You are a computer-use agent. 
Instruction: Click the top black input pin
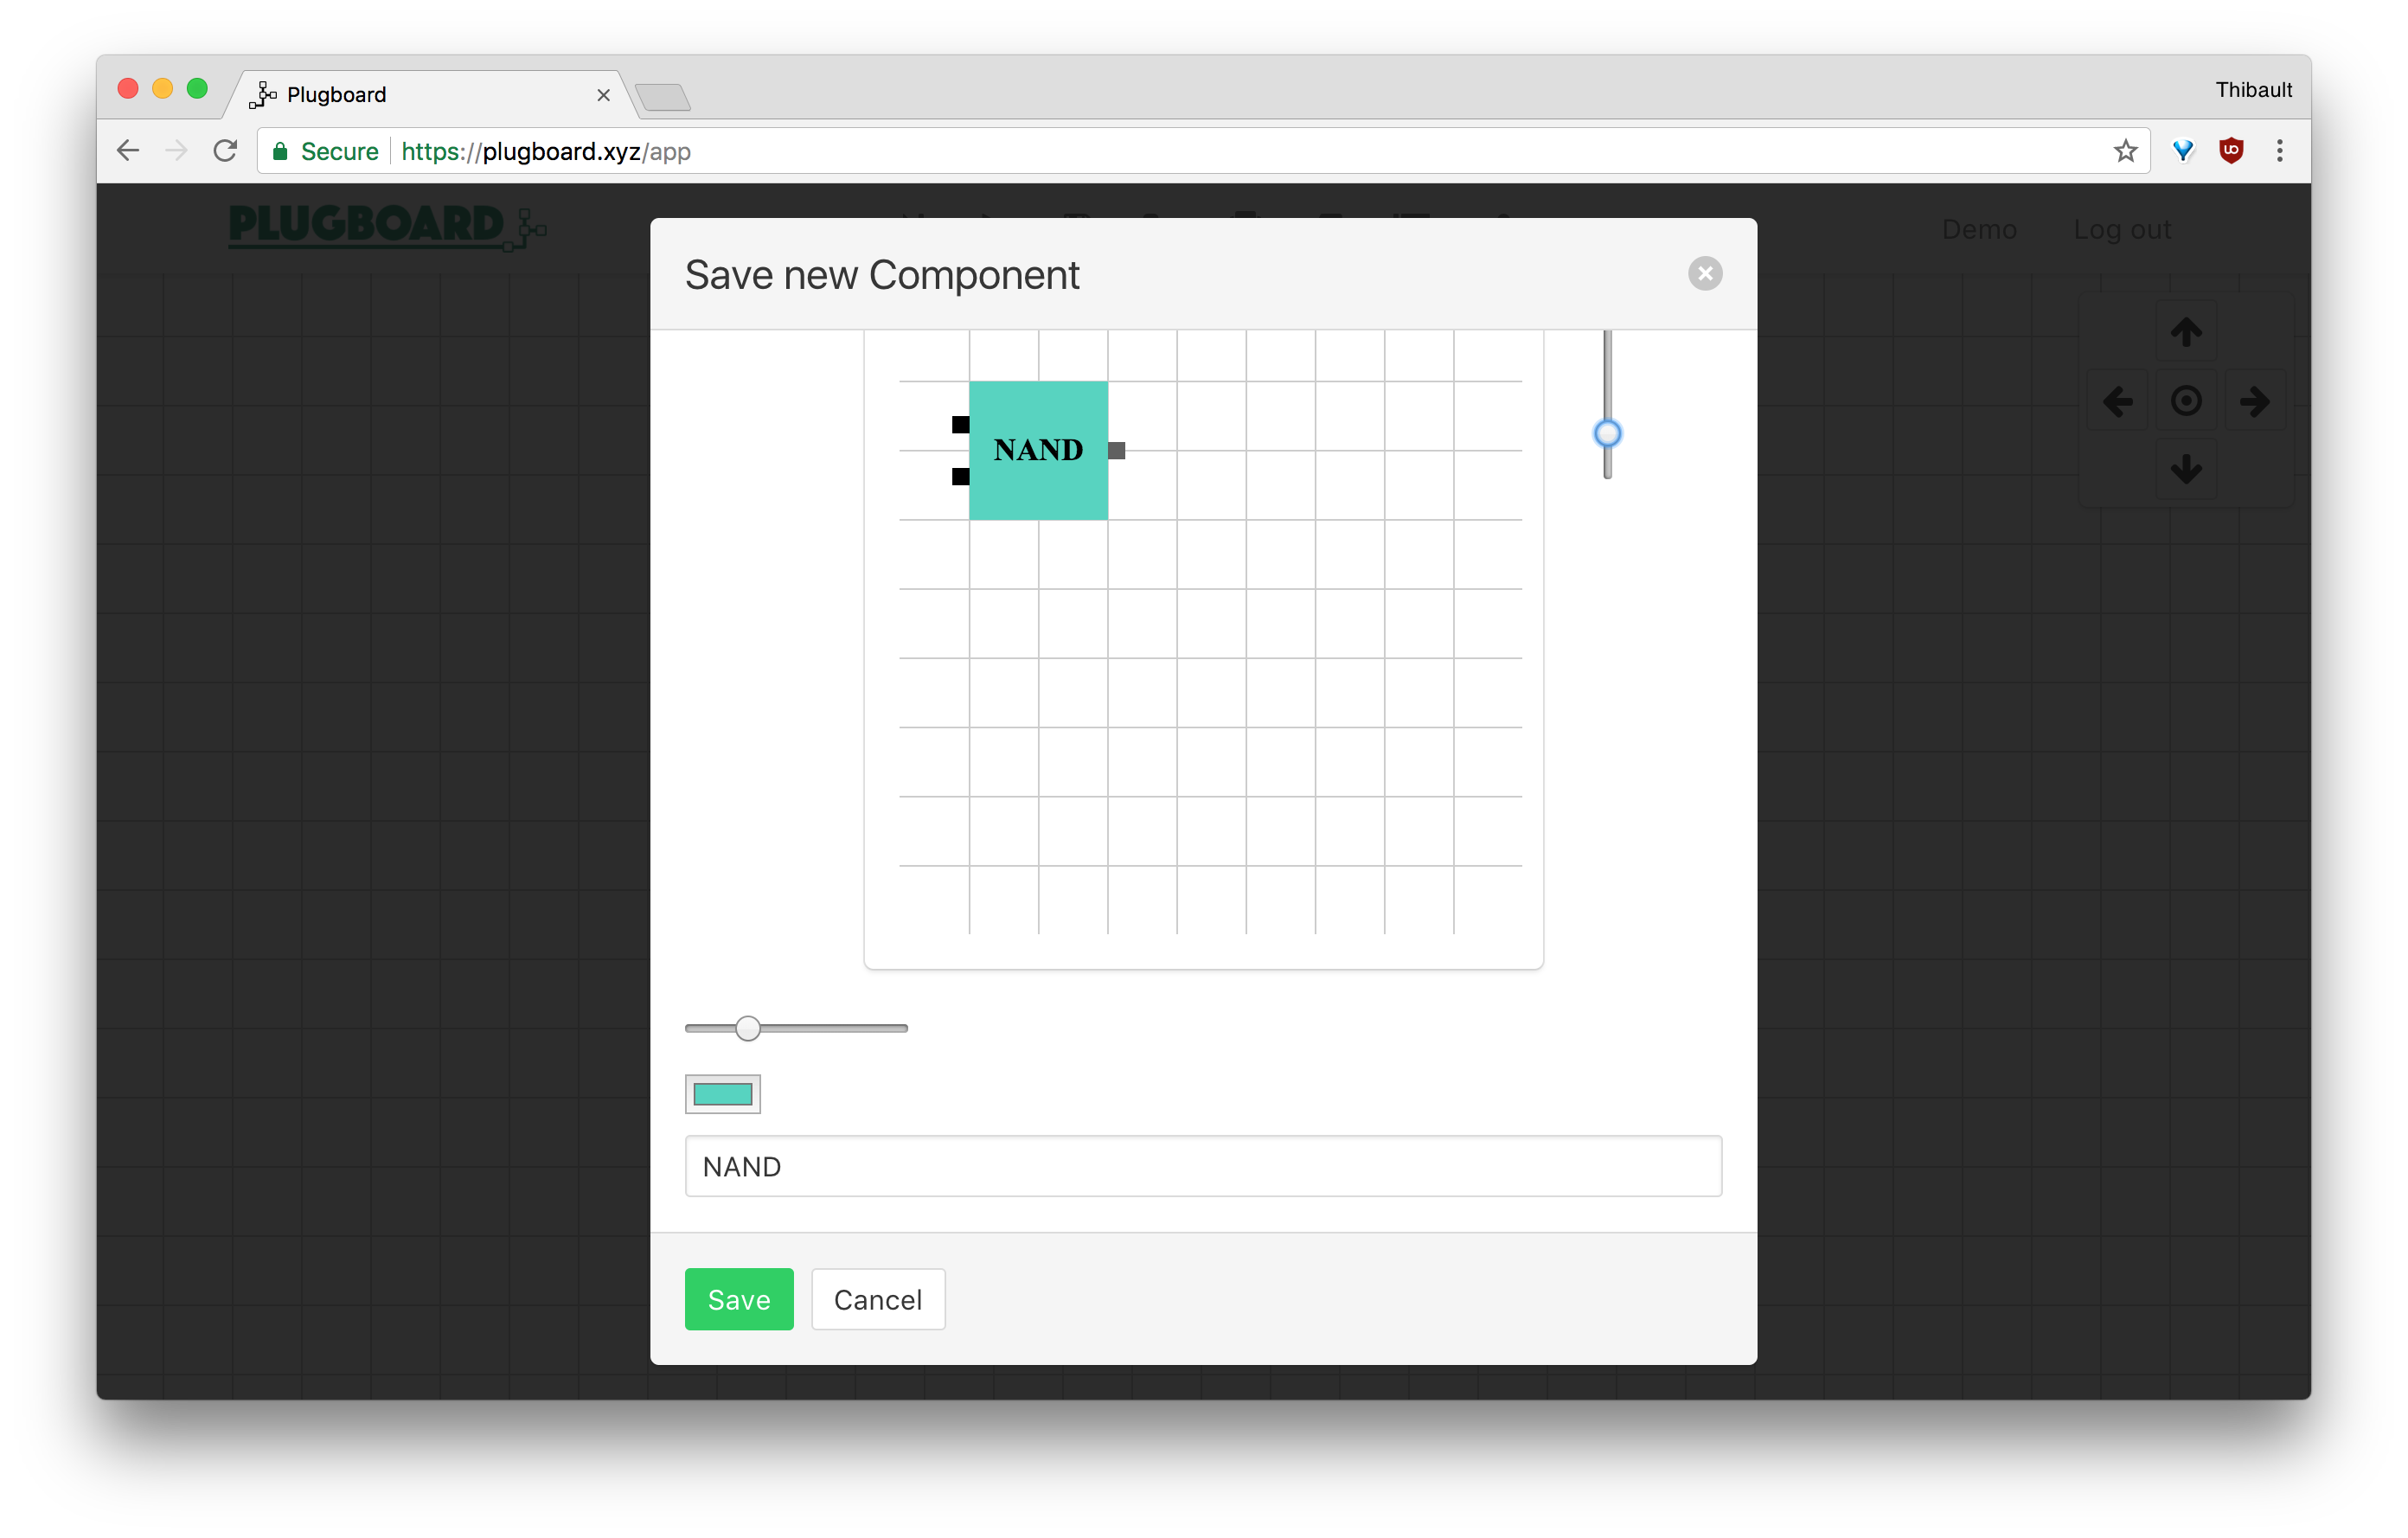[960, 425]
